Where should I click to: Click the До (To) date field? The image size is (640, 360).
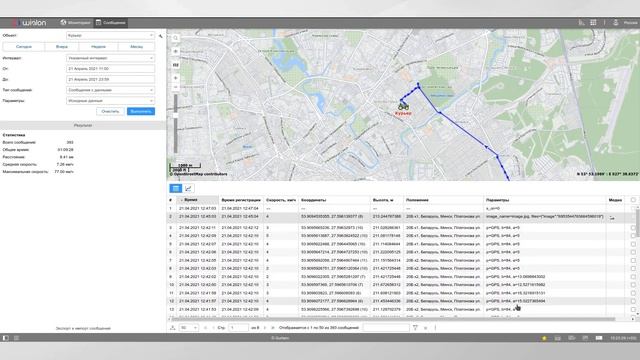pyautogui.click(x=111, y=79)
